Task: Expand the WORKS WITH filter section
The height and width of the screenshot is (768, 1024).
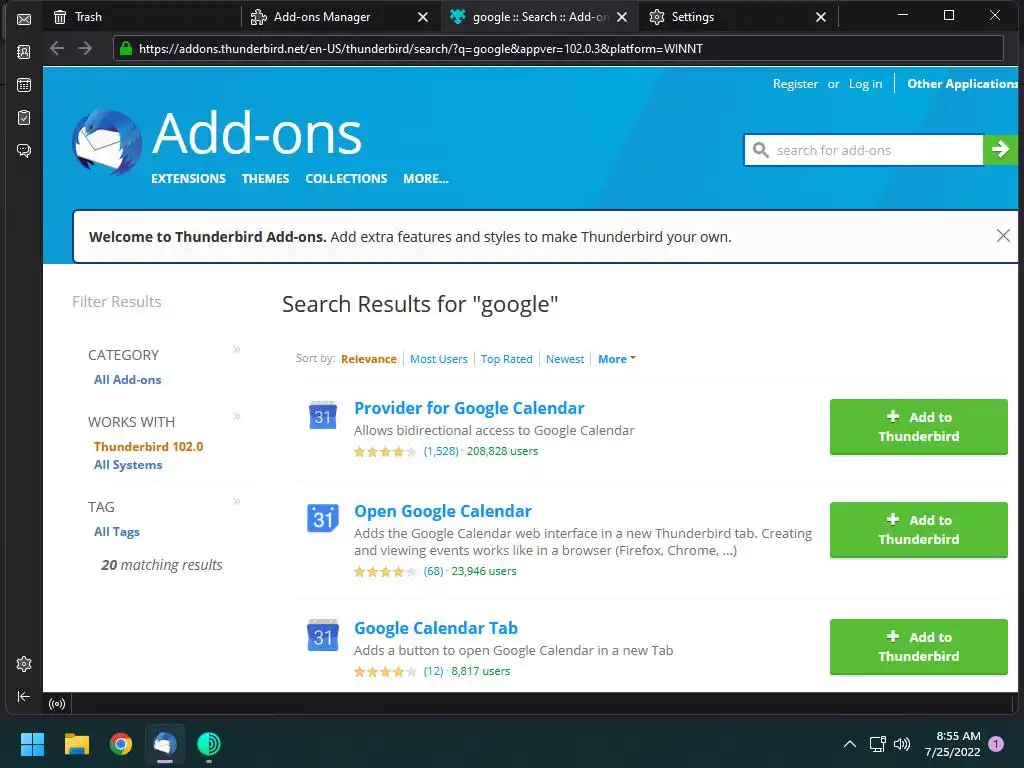Action: 237,417
